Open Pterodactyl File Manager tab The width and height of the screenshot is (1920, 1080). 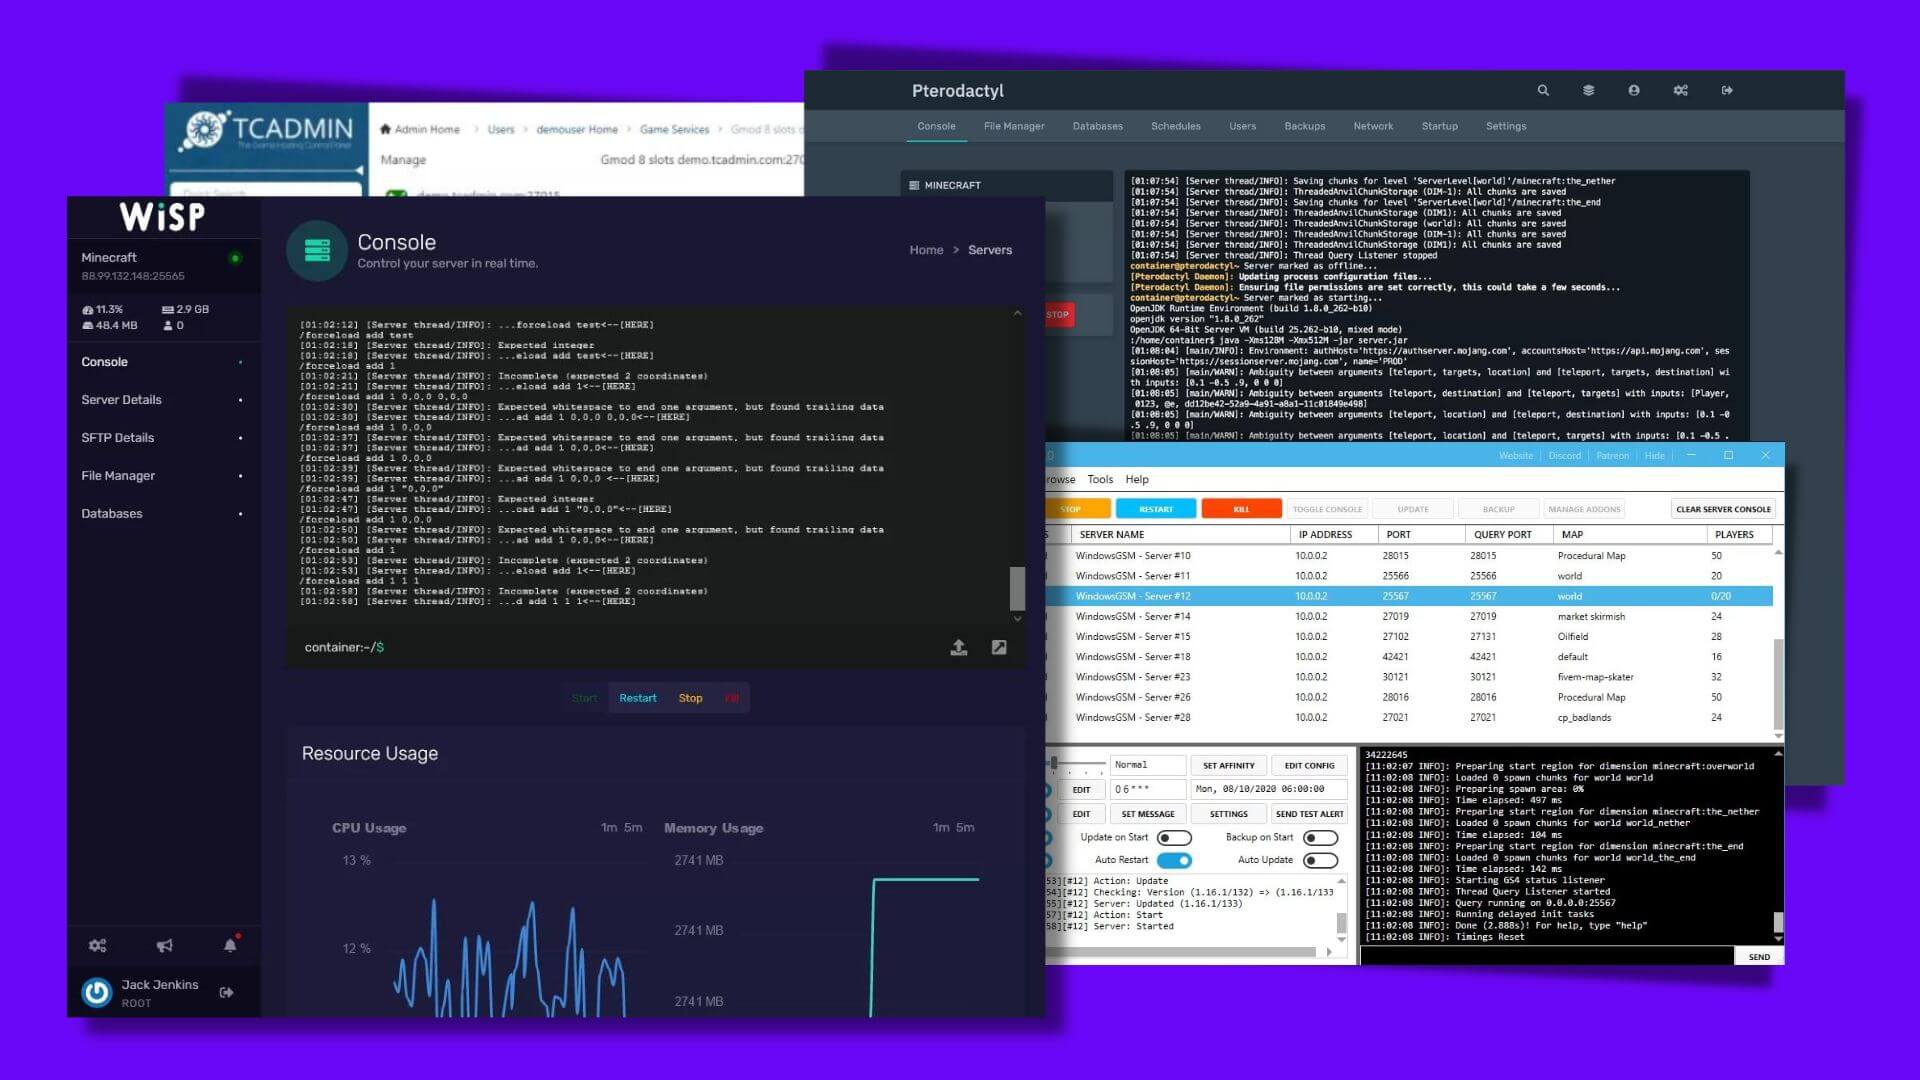[x=1014, y=124]
